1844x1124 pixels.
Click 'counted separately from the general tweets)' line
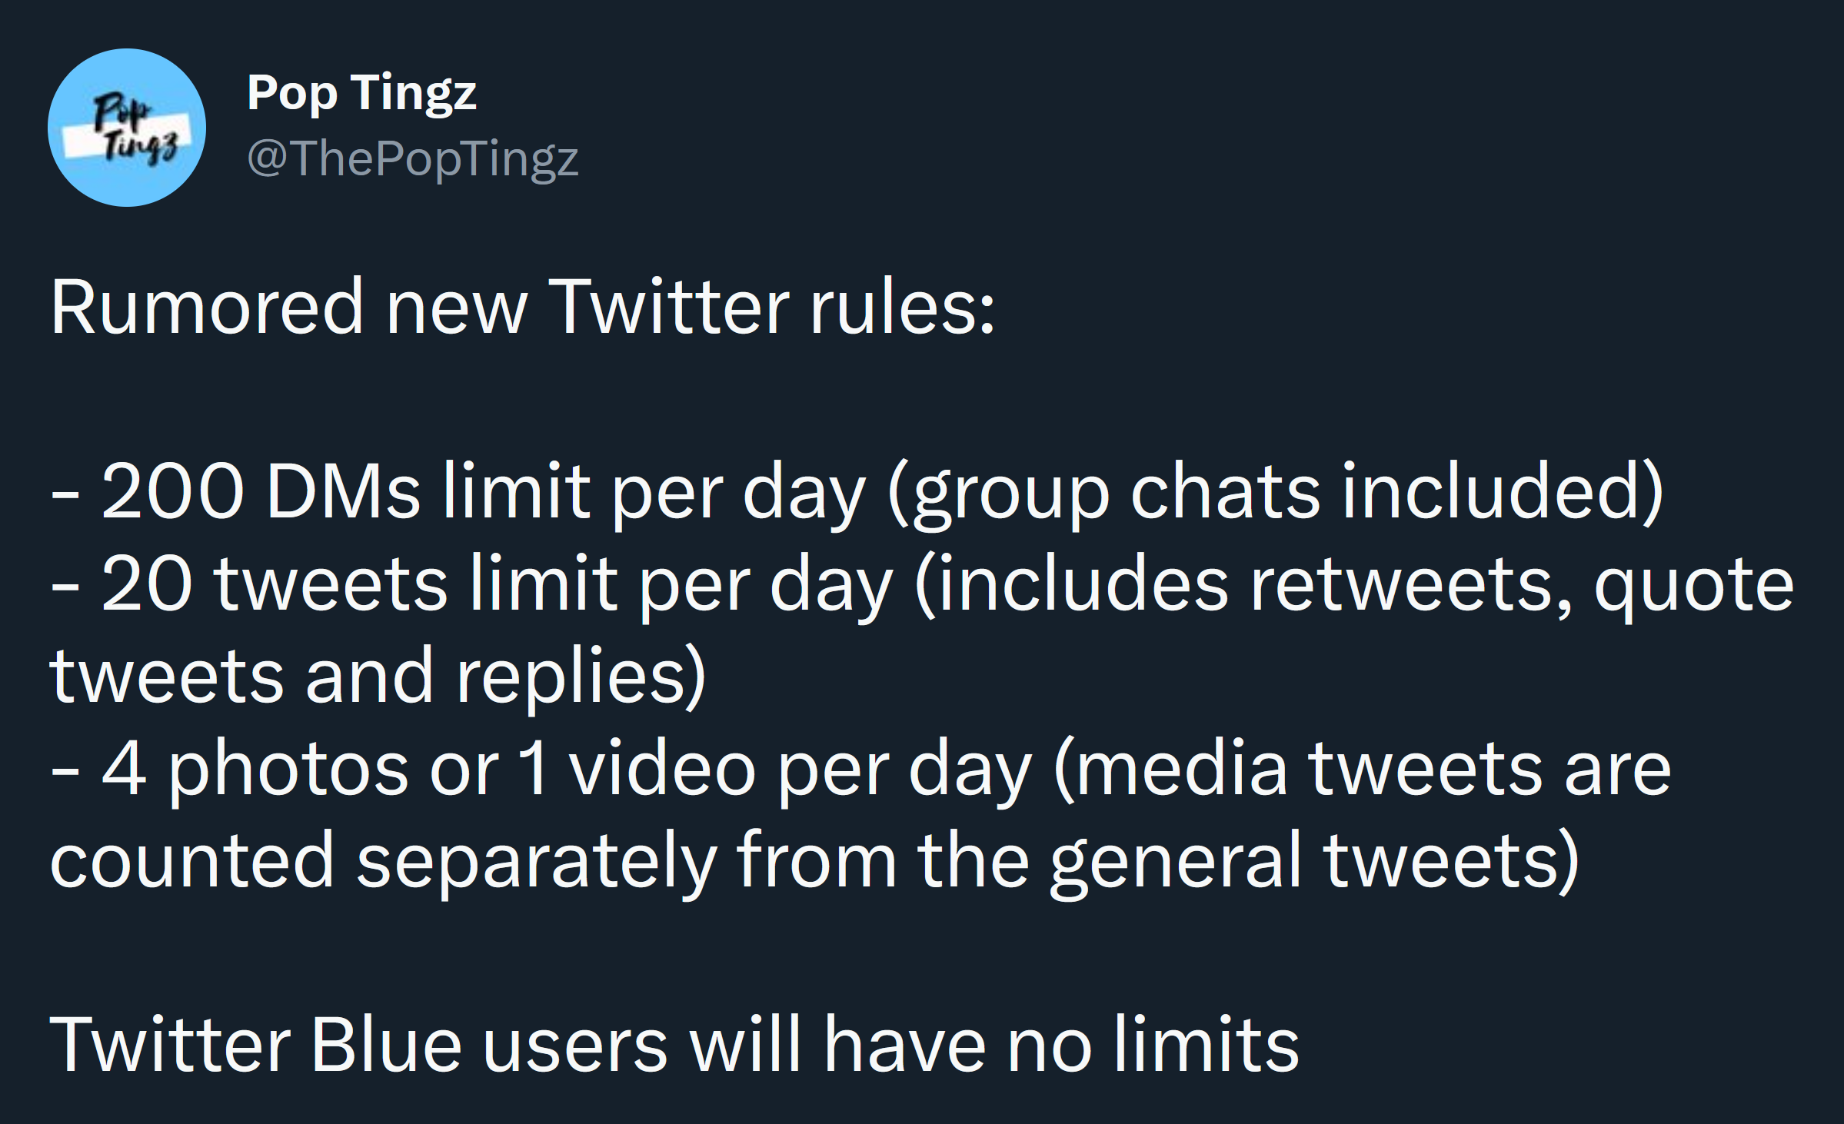point(815,861)
